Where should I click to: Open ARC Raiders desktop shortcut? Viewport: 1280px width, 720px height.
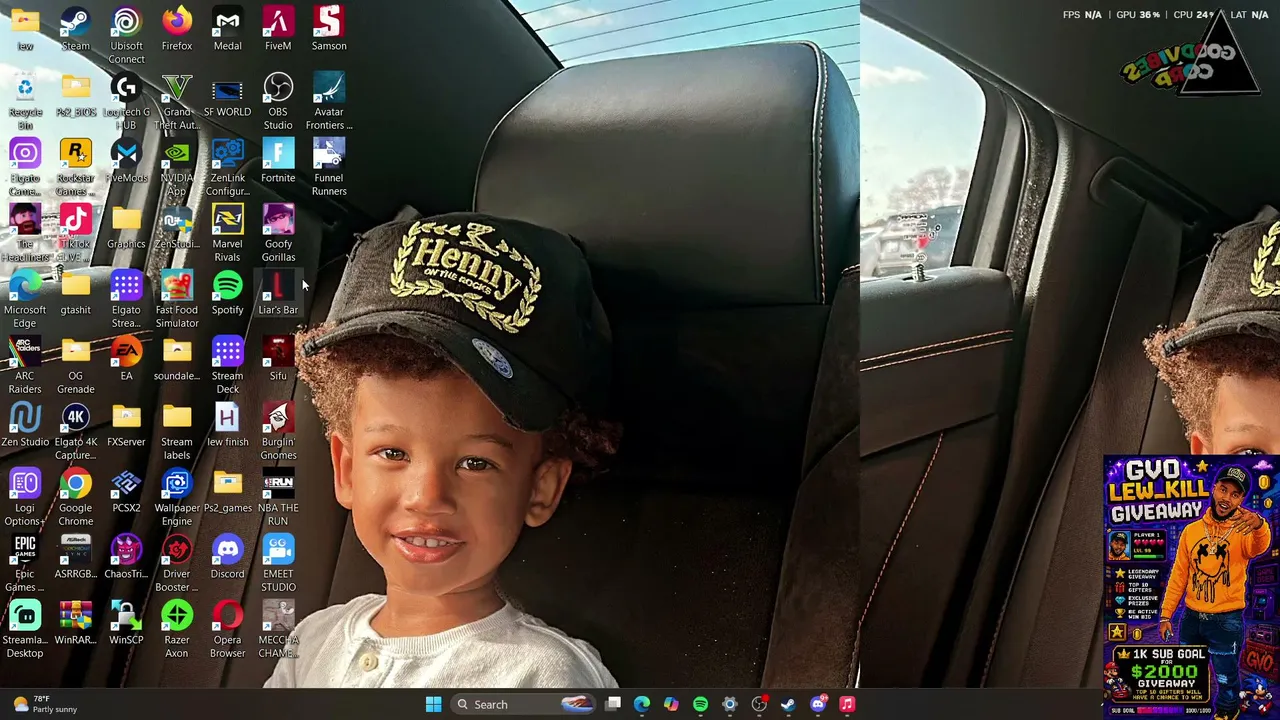[x=25, y=365]
